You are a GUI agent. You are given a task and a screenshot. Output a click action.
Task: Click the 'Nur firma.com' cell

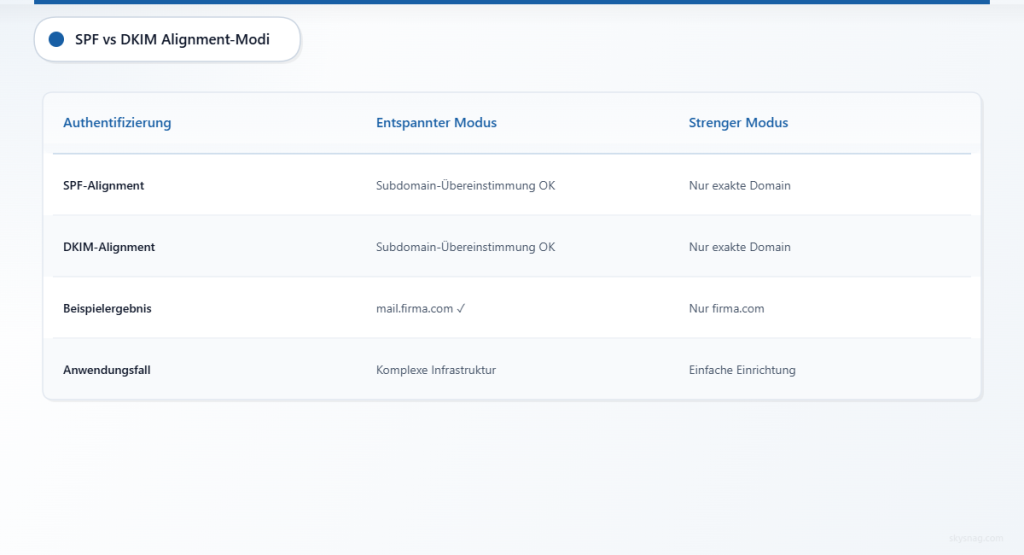point(726,308)
